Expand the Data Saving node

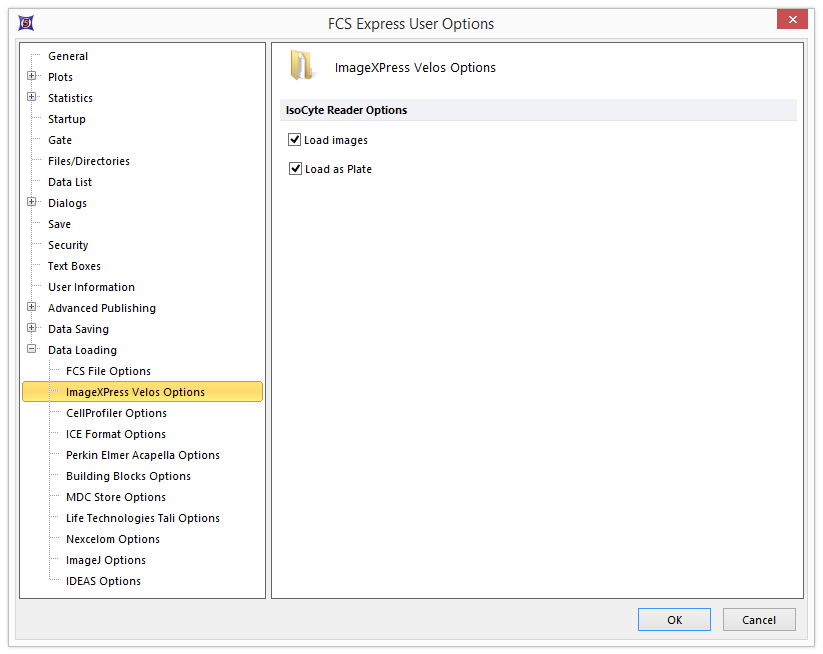(x=32, y=329)
